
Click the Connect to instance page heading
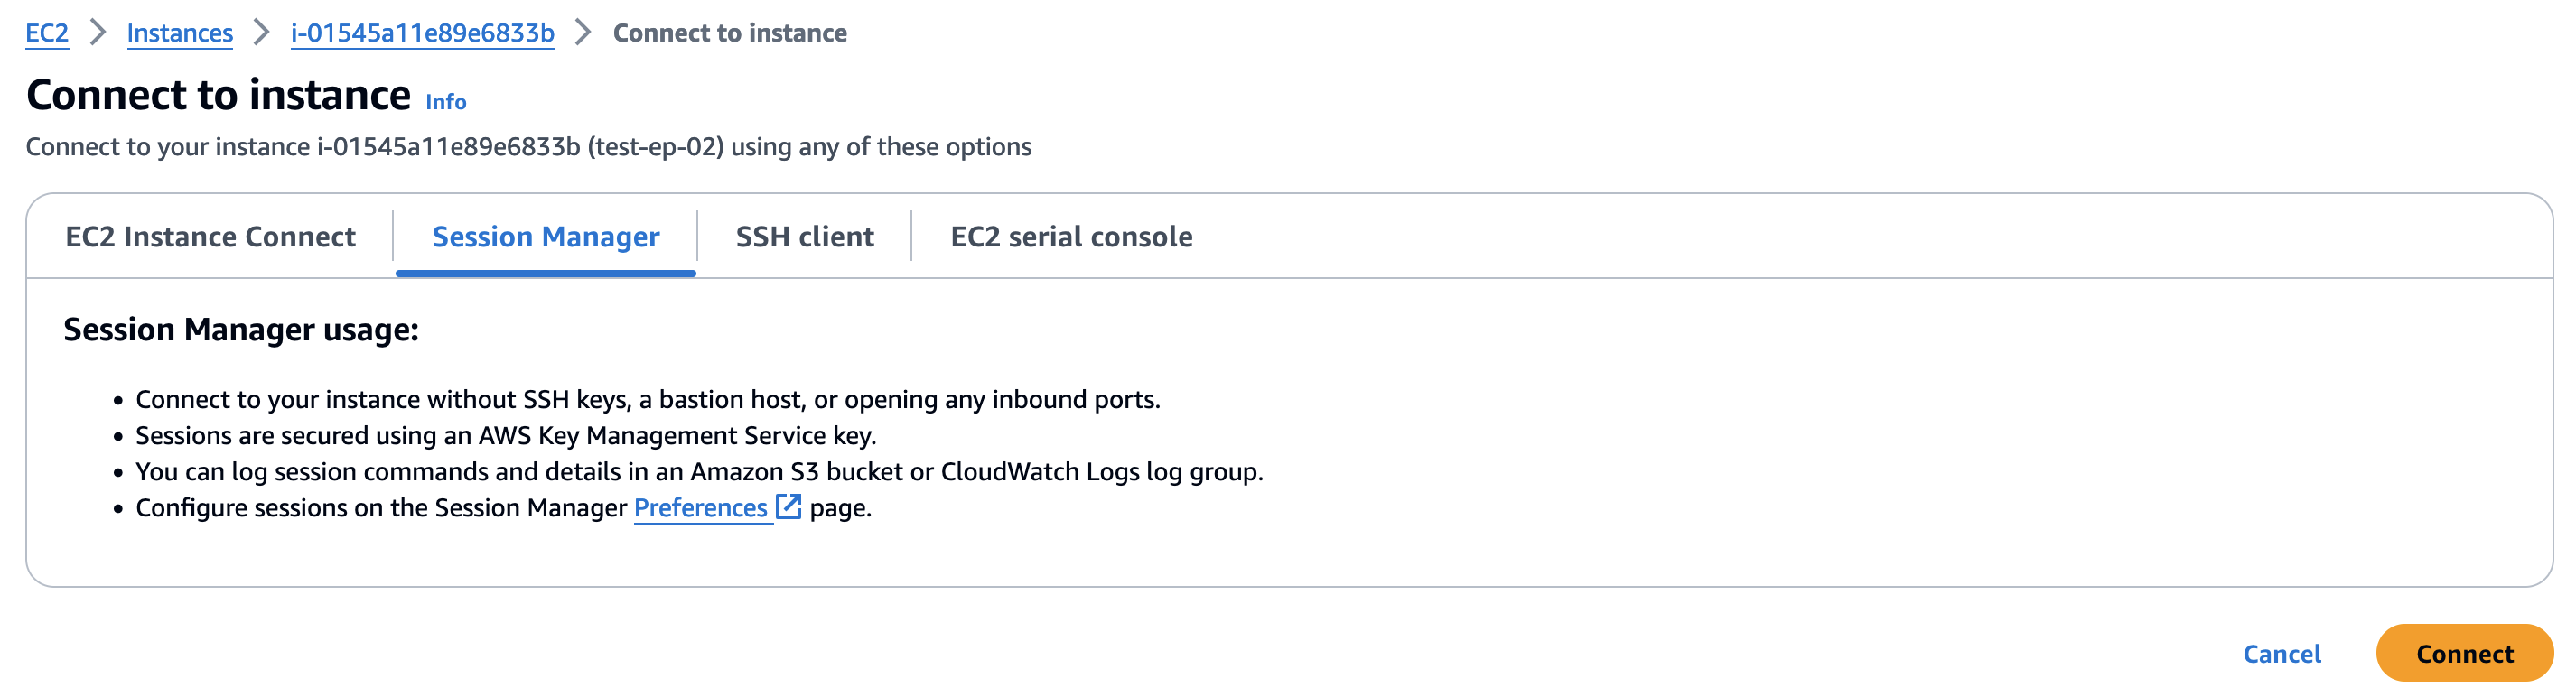pos(218,95)
